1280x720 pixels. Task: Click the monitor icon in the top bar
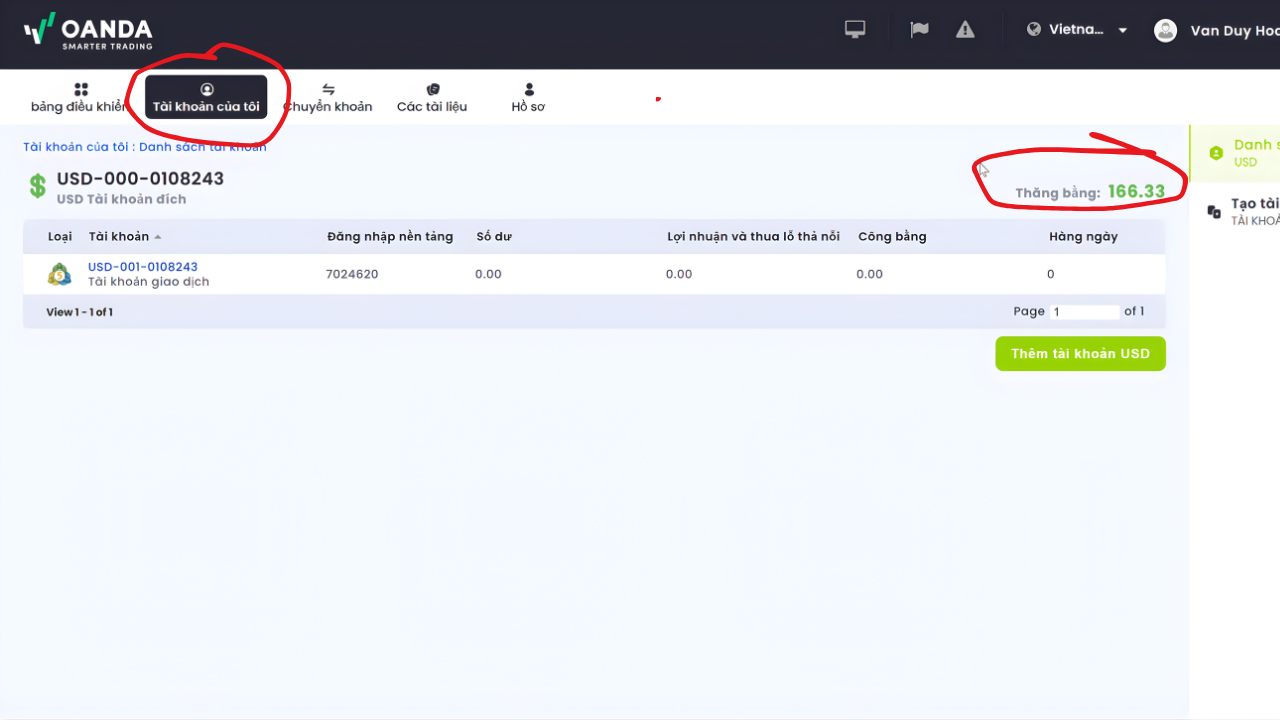(855, 30)
